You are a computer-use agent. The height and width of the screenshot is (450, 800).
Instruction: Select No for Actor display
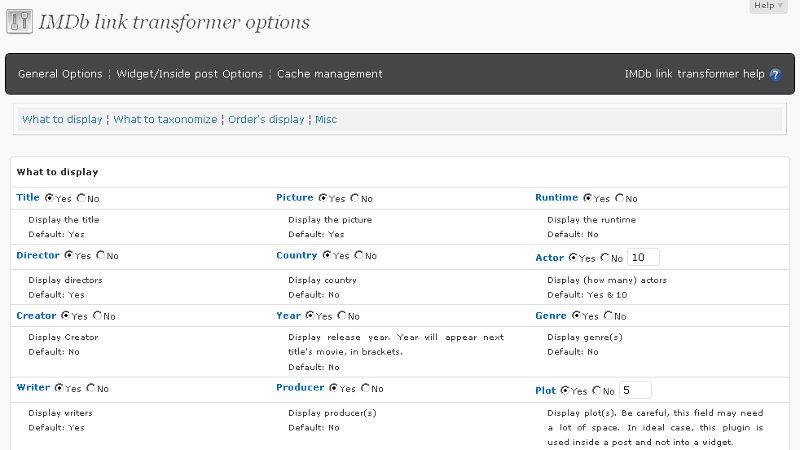click(605, 257)
